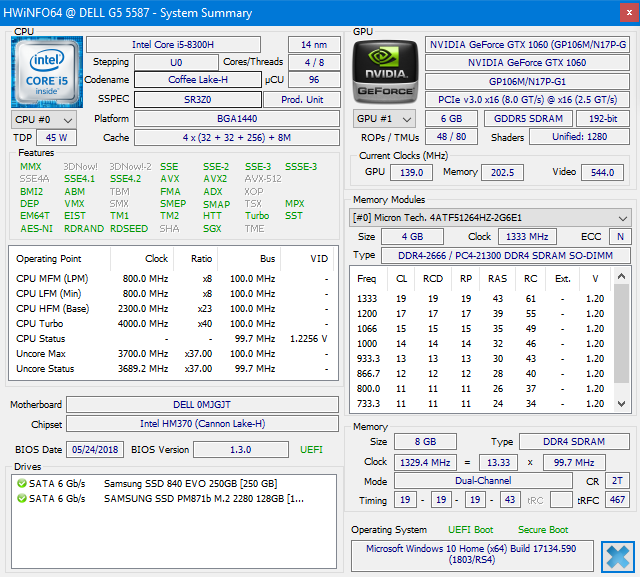Open the CPU #0 selector dropdown
The image size is (640, 577).
[x=44, y=120]
